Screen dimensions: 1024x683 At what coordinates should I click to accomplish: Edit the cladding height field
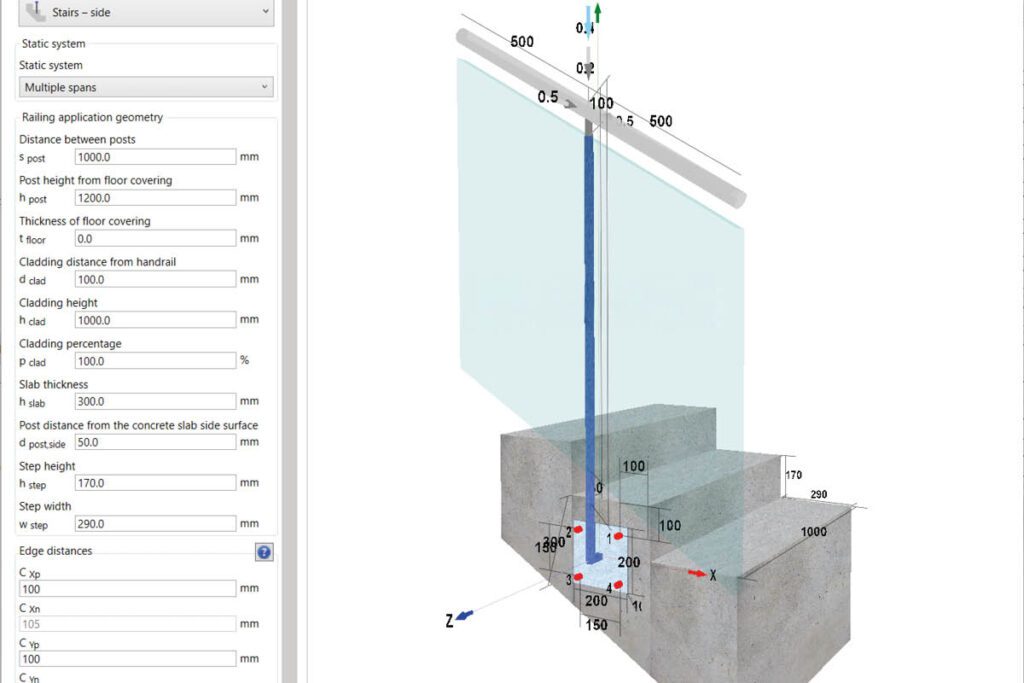tap(155, 320)
